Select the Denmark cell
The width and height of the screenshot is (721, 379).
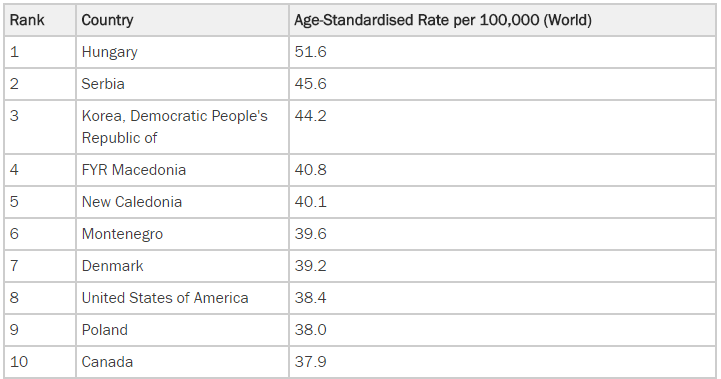point(112,265)
